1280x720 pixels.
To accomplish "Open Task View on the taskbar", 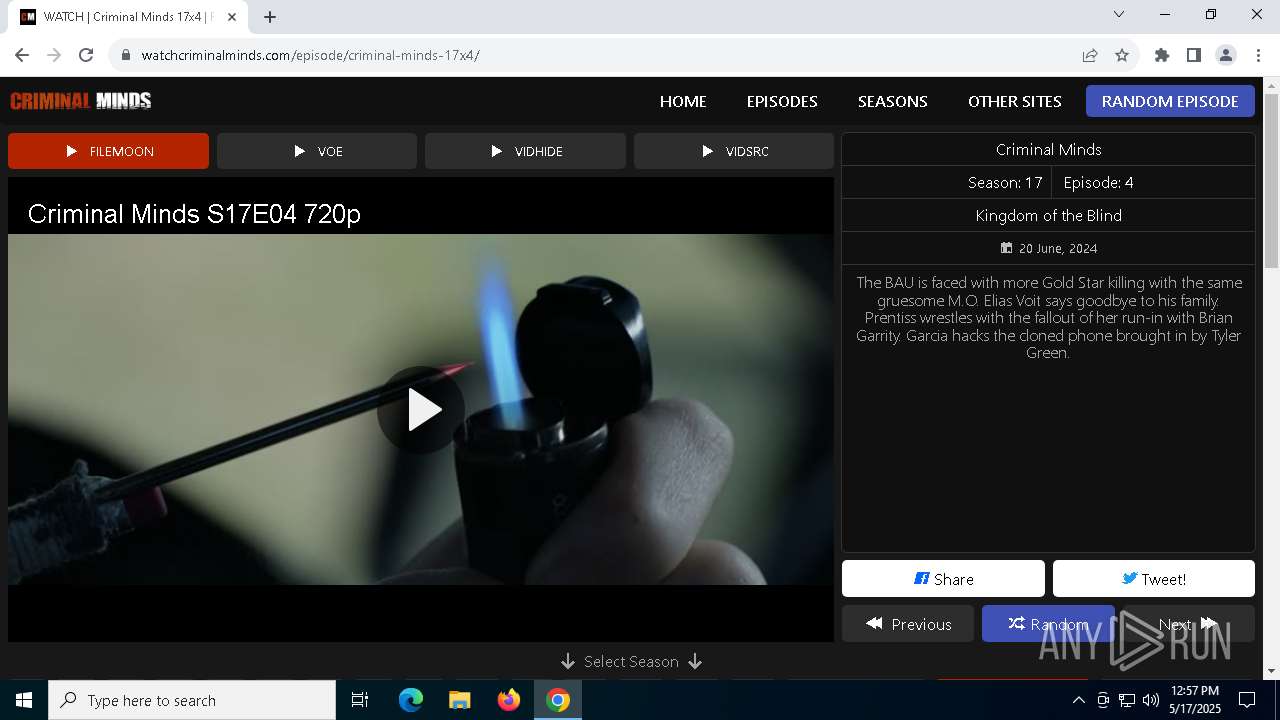I will [x=360, y=700].
